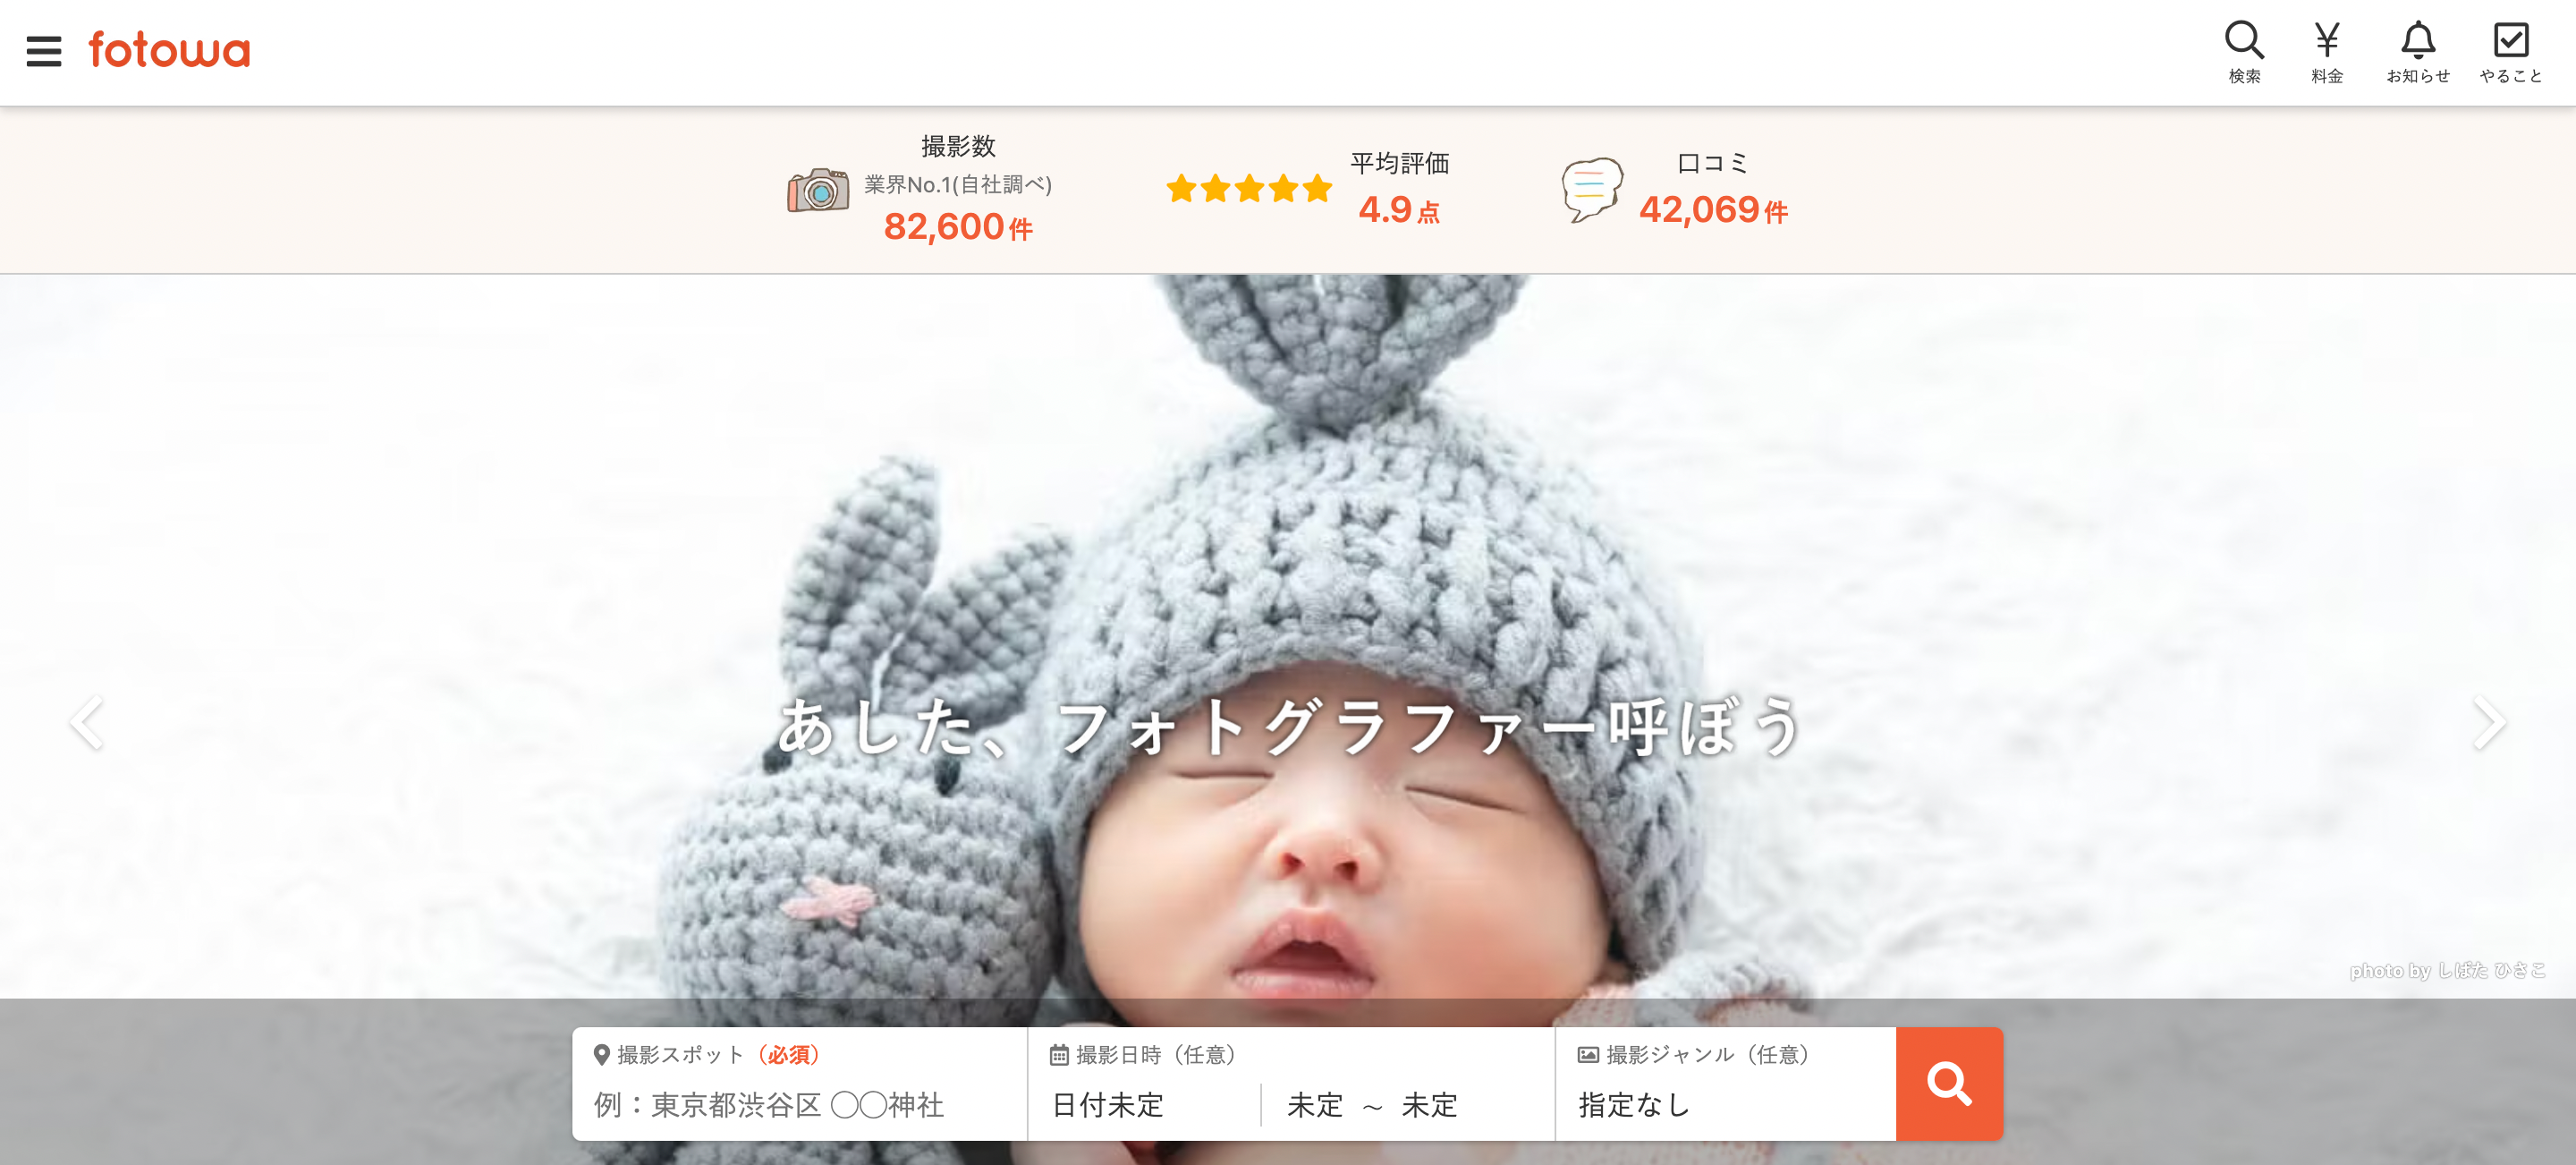Show previous slide with left arrow
The image size is (2576, 1165).
87,722
